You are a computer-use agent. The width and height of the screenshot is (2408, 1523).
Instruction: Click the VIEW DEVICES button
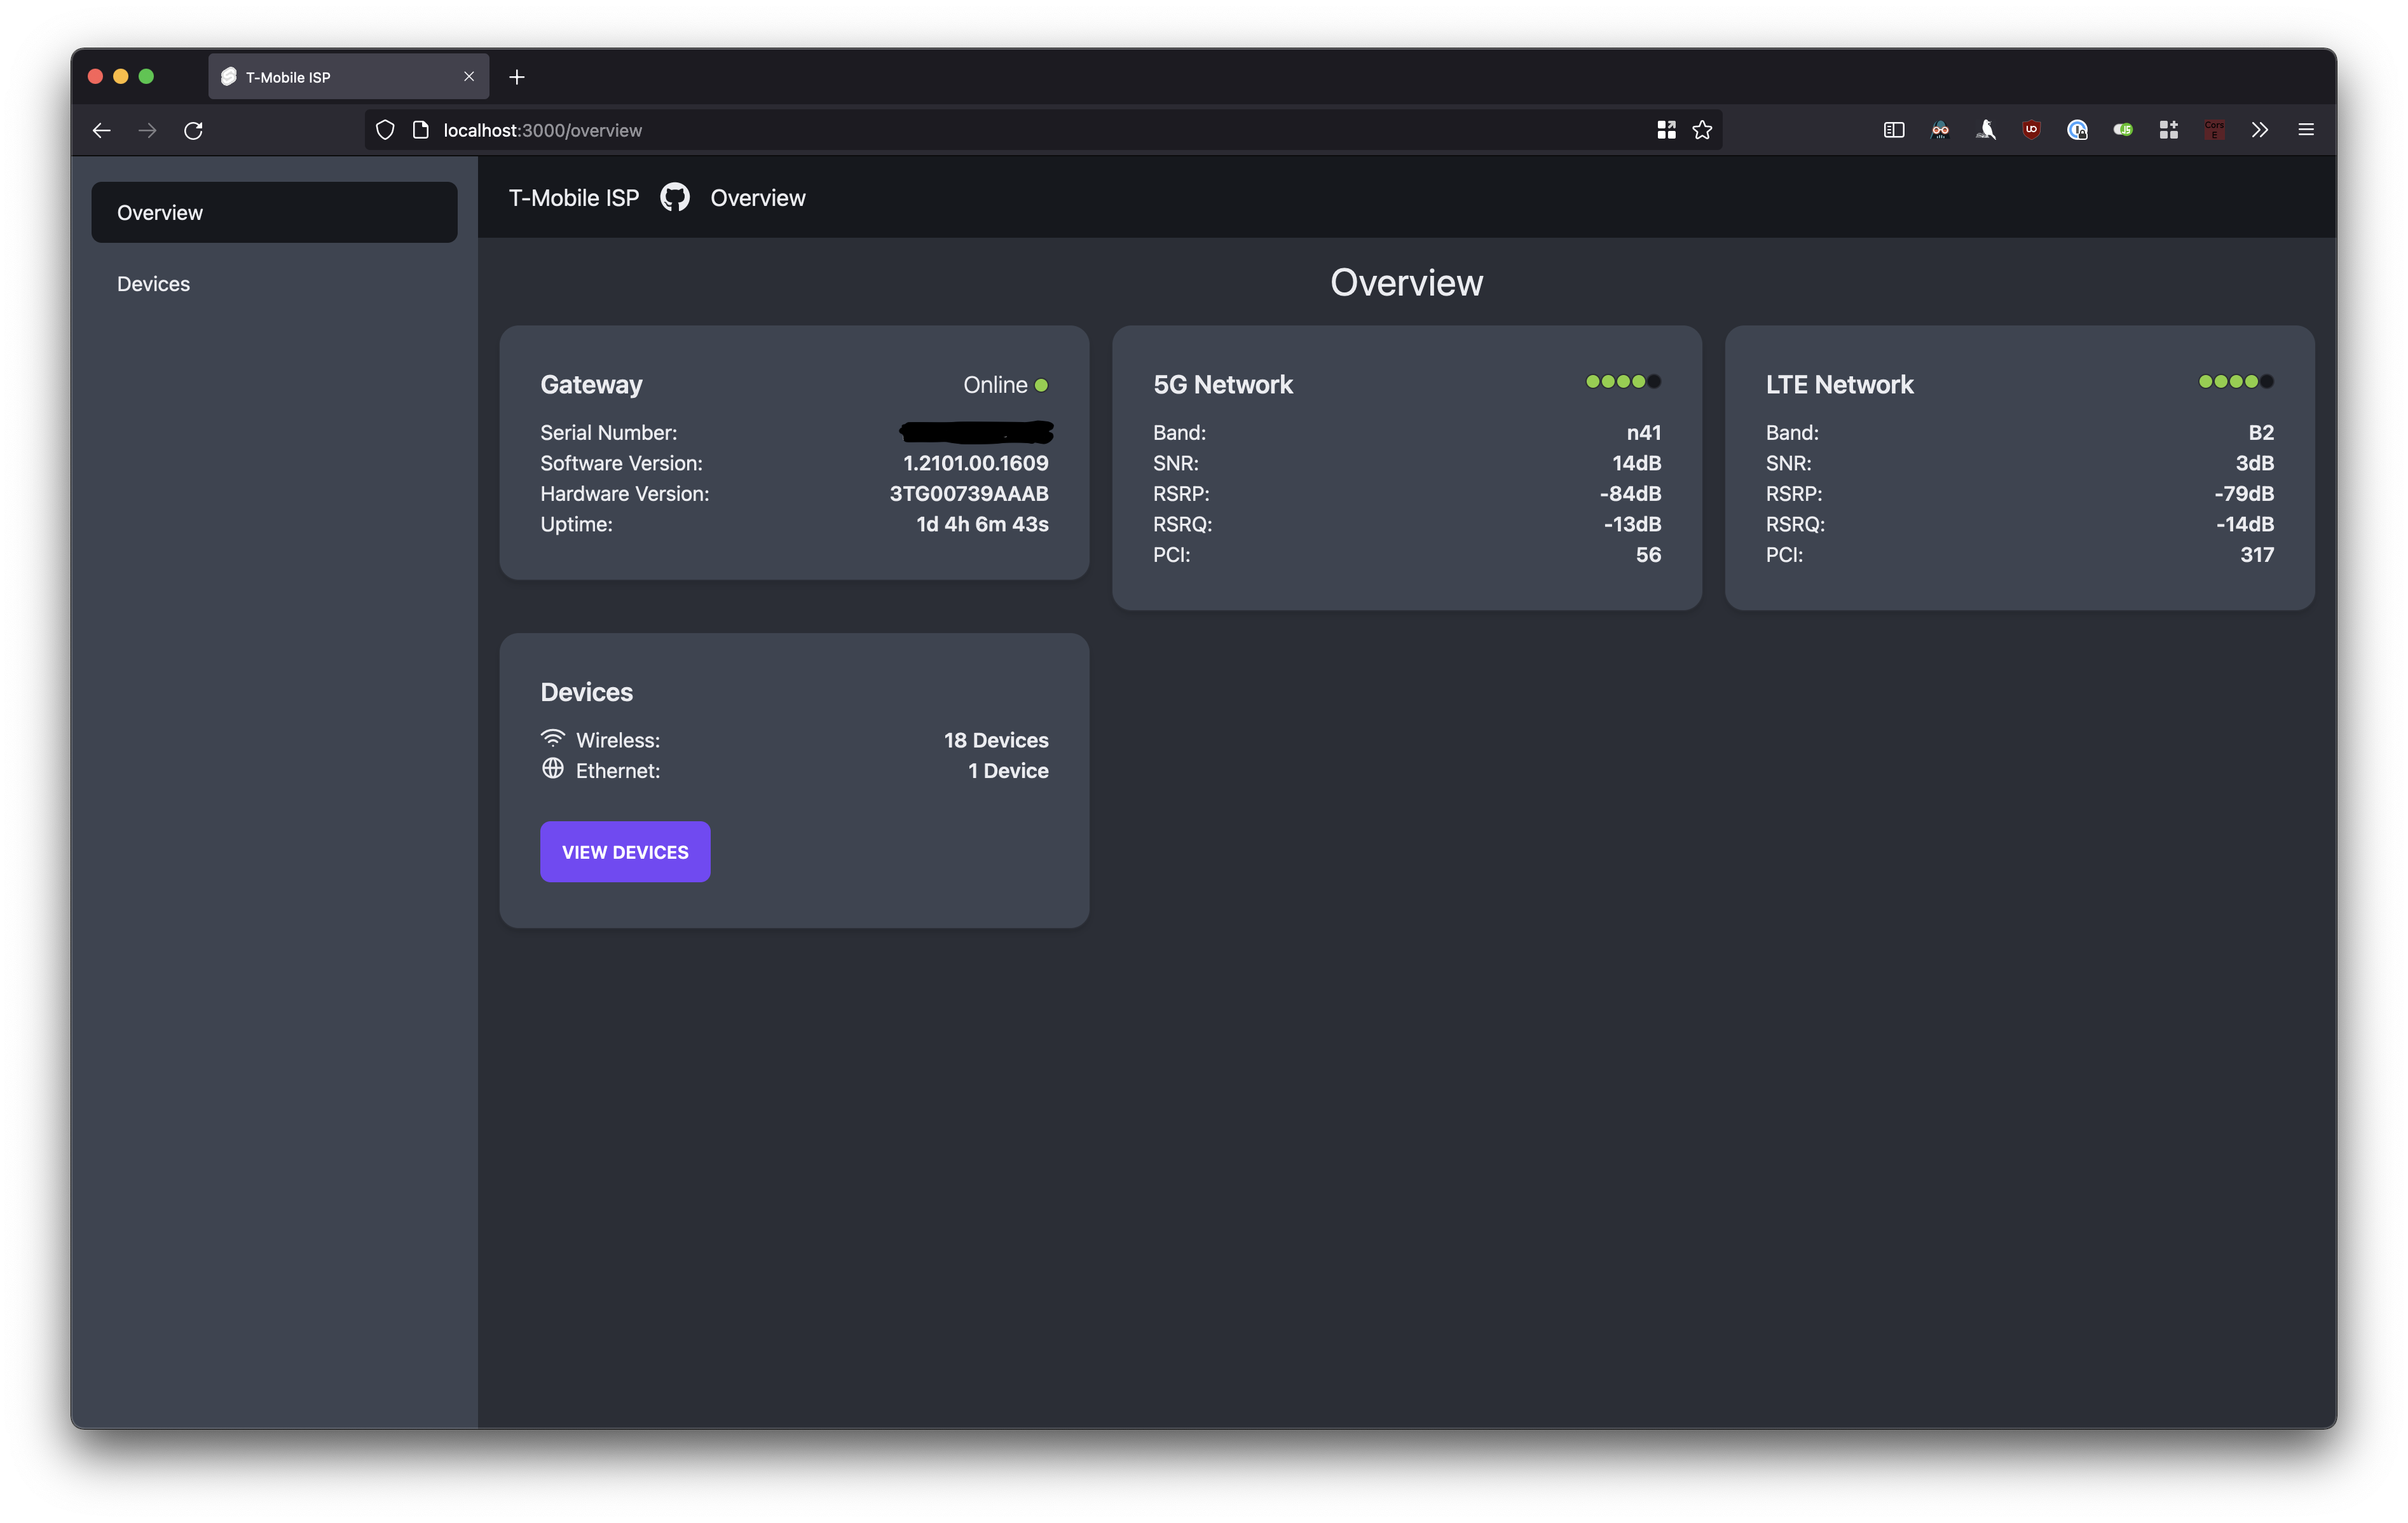[x=625, y=852]
